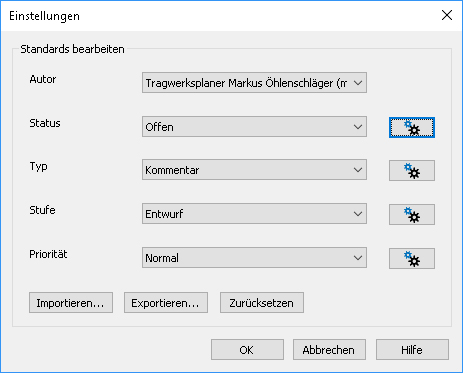Open the Hilfe help button
Screen dimensions: 463x373
412,350
